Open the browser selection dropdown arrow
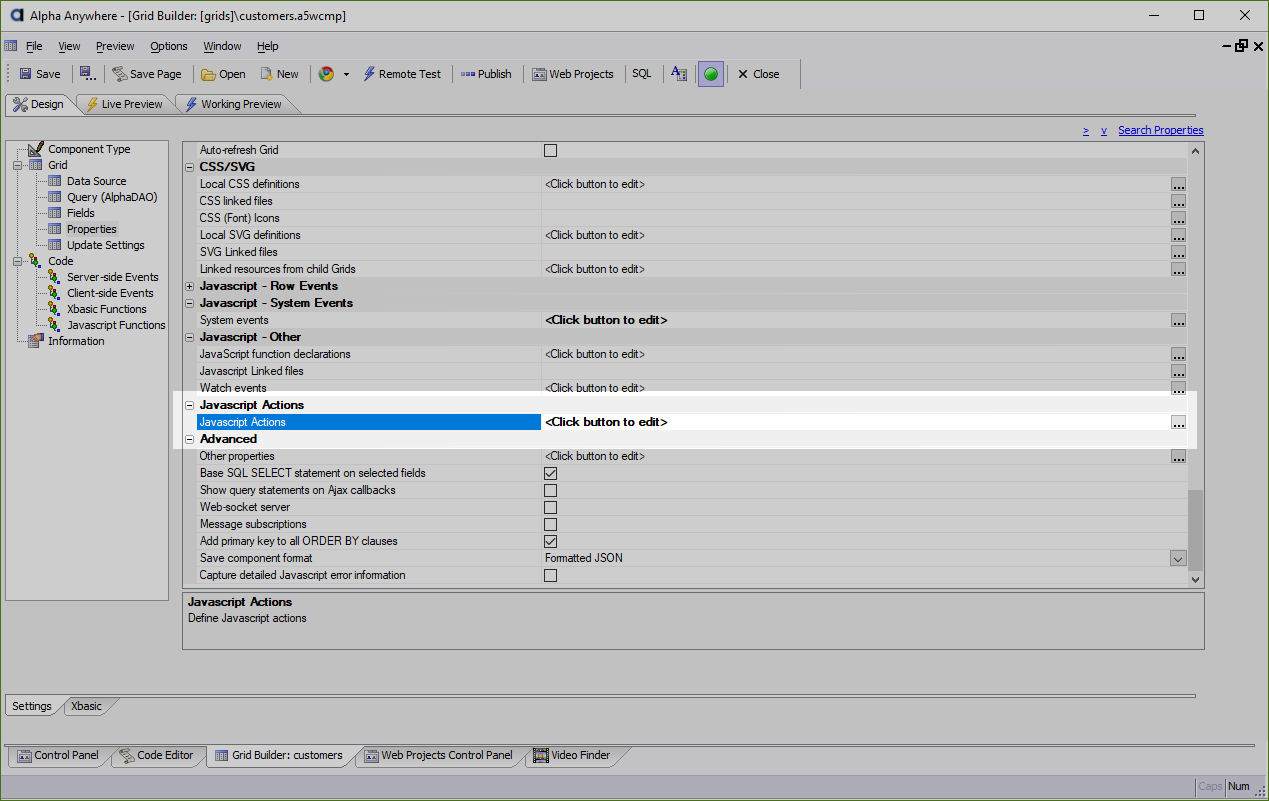Image resolution: width=1269 pixels, height=801 pixels. point(346,74)
